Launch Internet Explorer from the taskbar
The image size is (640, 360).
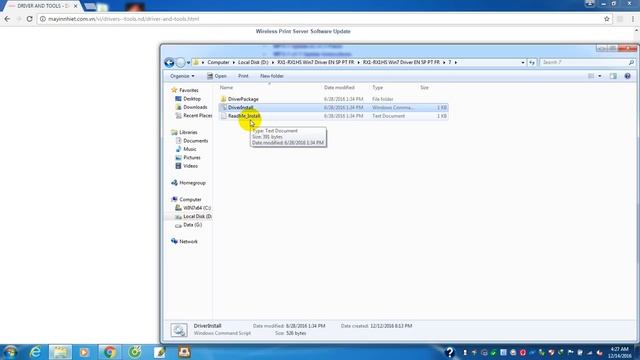[35, 352]
